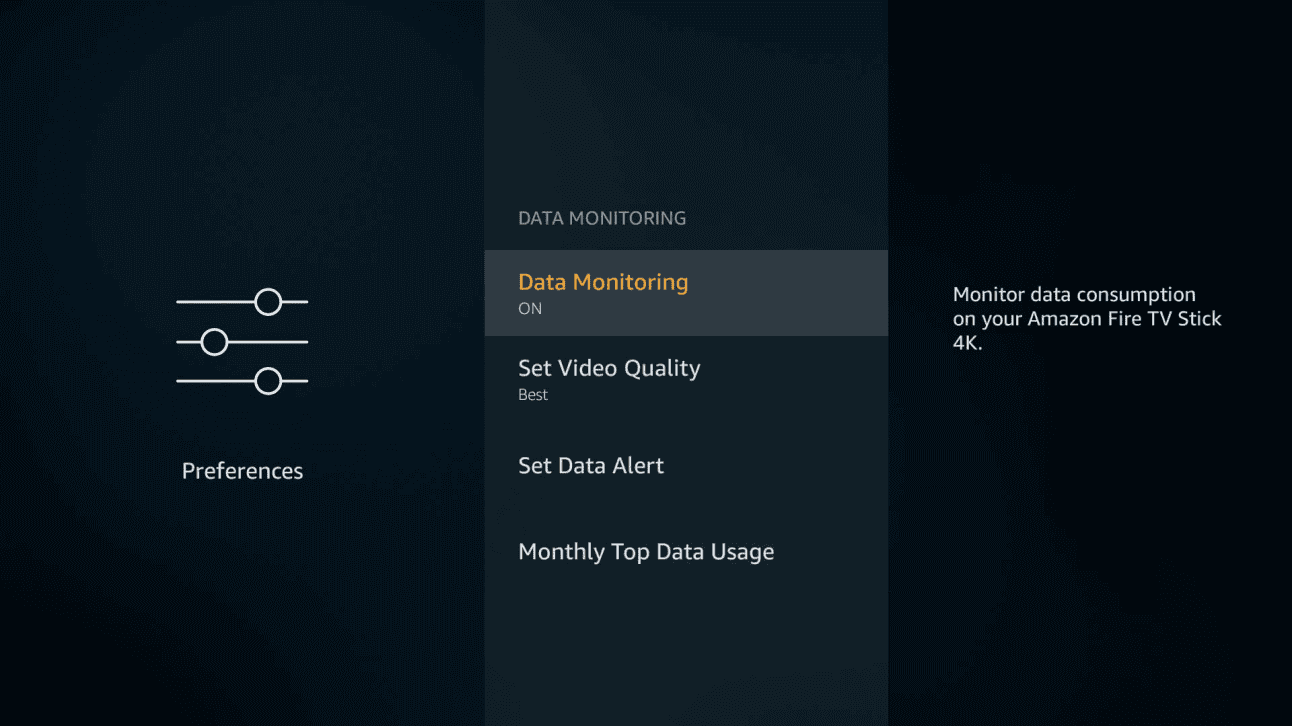Select Monthly Top Data Usage row
Viewport: 1292px width, 726px height.
tap(646, 551)
